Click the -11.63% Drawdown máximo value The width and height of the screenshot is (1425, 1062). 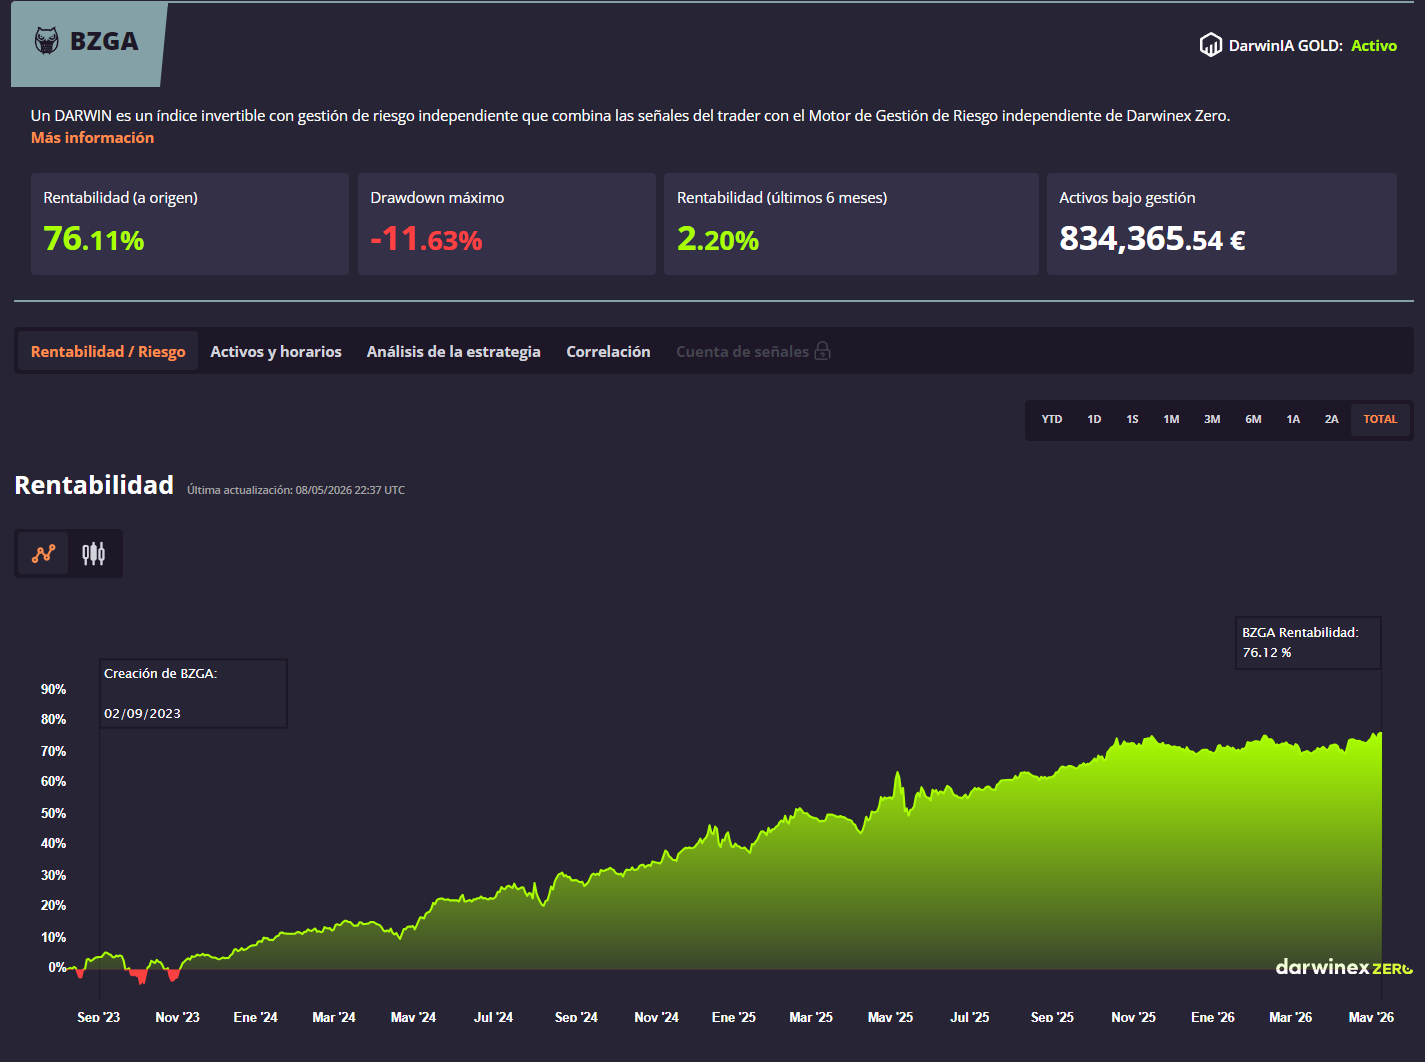(x=426, y=239)
